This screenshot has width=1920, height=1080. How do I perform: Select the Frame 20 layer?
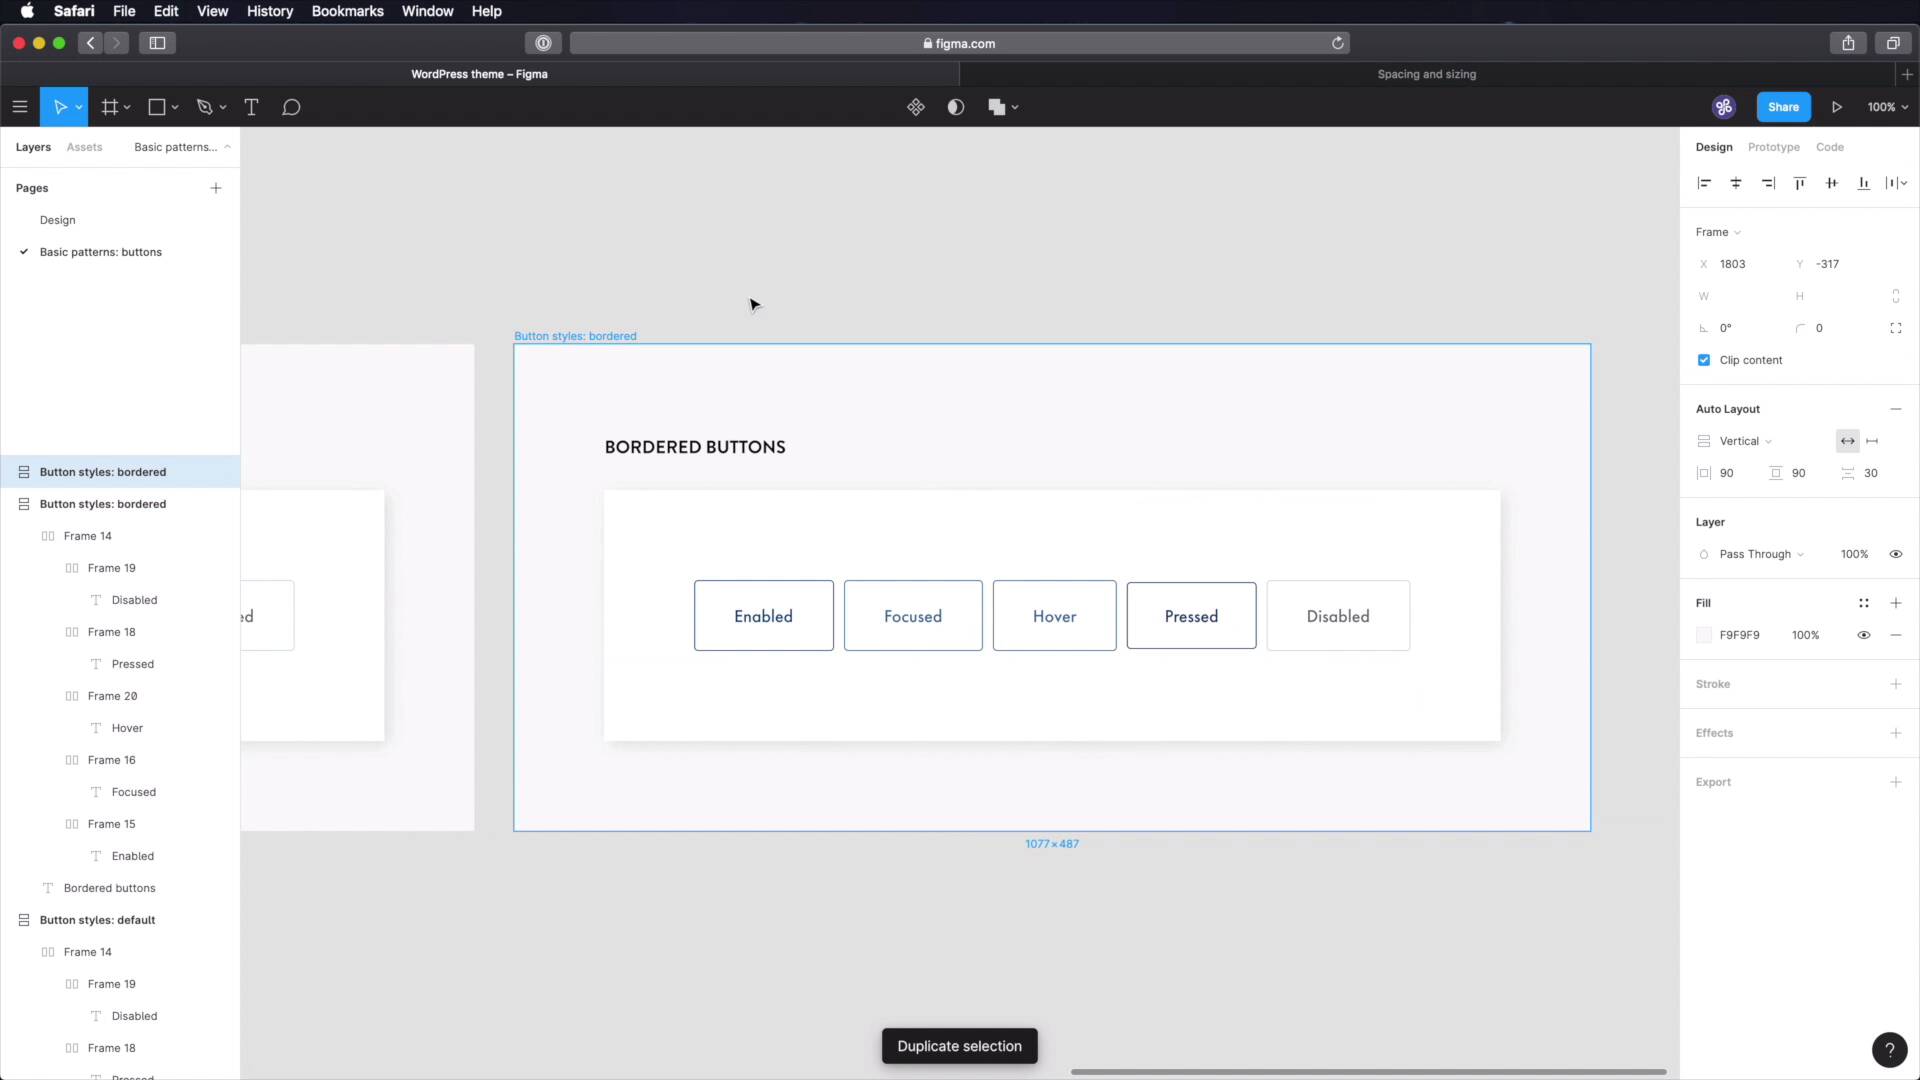pos(112,696)
